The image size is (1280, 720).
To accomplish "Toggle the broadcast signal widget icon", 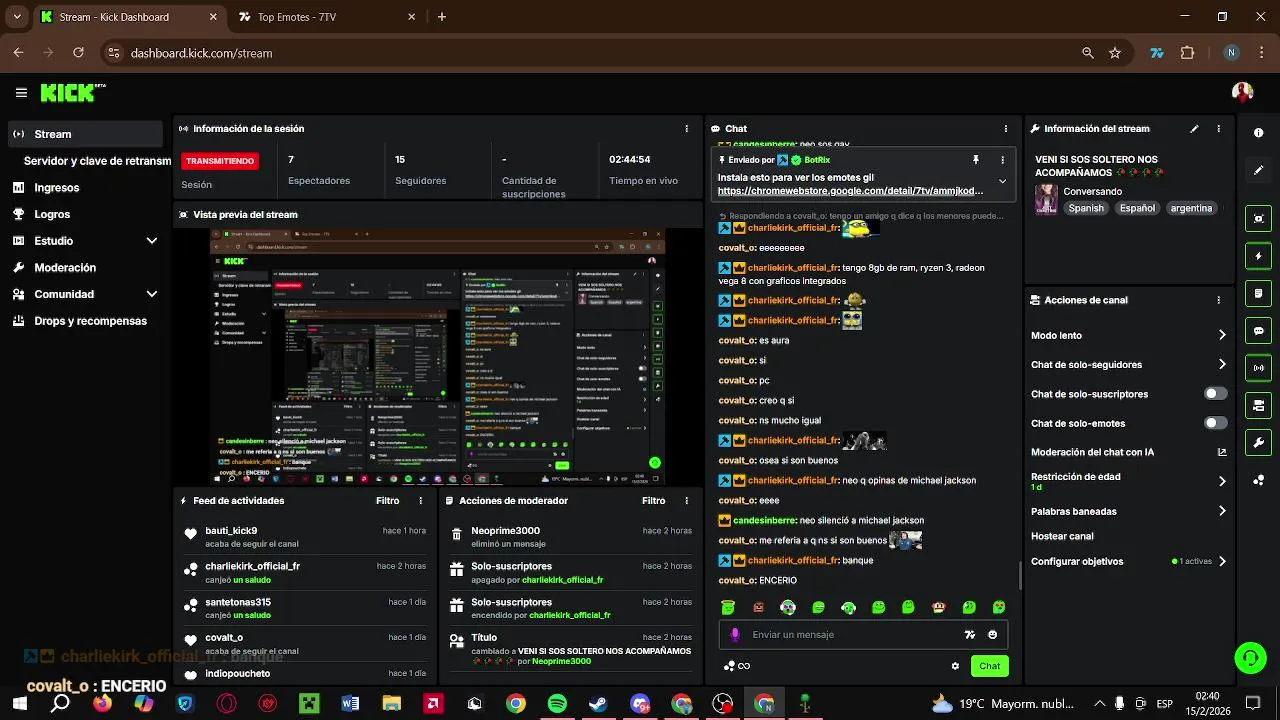I will 1258,368.
